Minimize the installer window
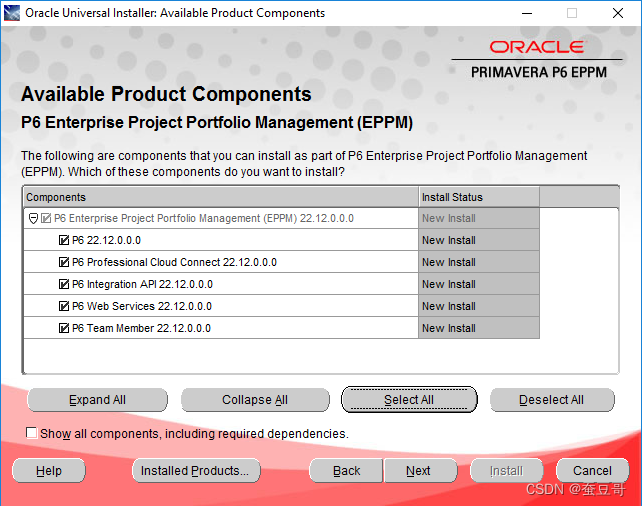This screenshot has height=506, width=642. click(x=527, y=13)
